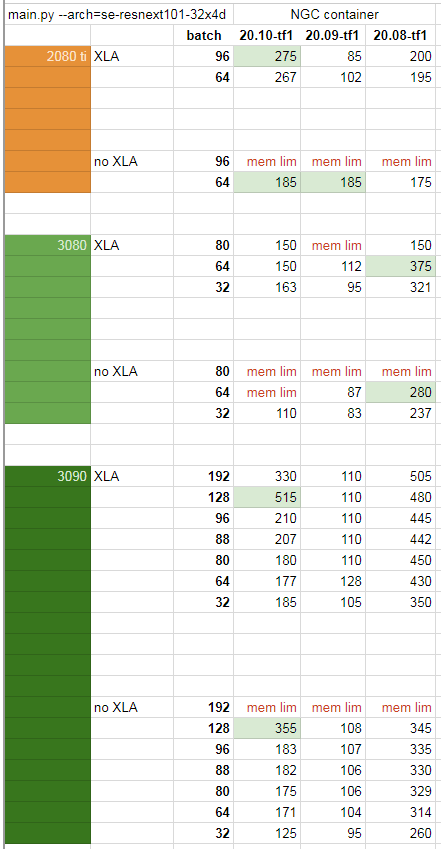Viewport: 441px width, 849px height.
Task: Select the main.py --arch=se-resnext101-32x4d header cell
Action: pyautogui.click(x=119, y=14)
